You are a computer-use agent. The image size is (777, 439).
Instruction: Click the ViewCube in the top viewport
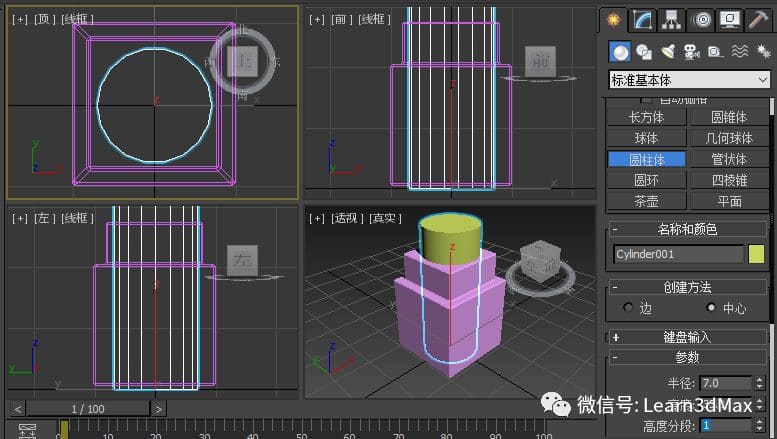[242, 61]
